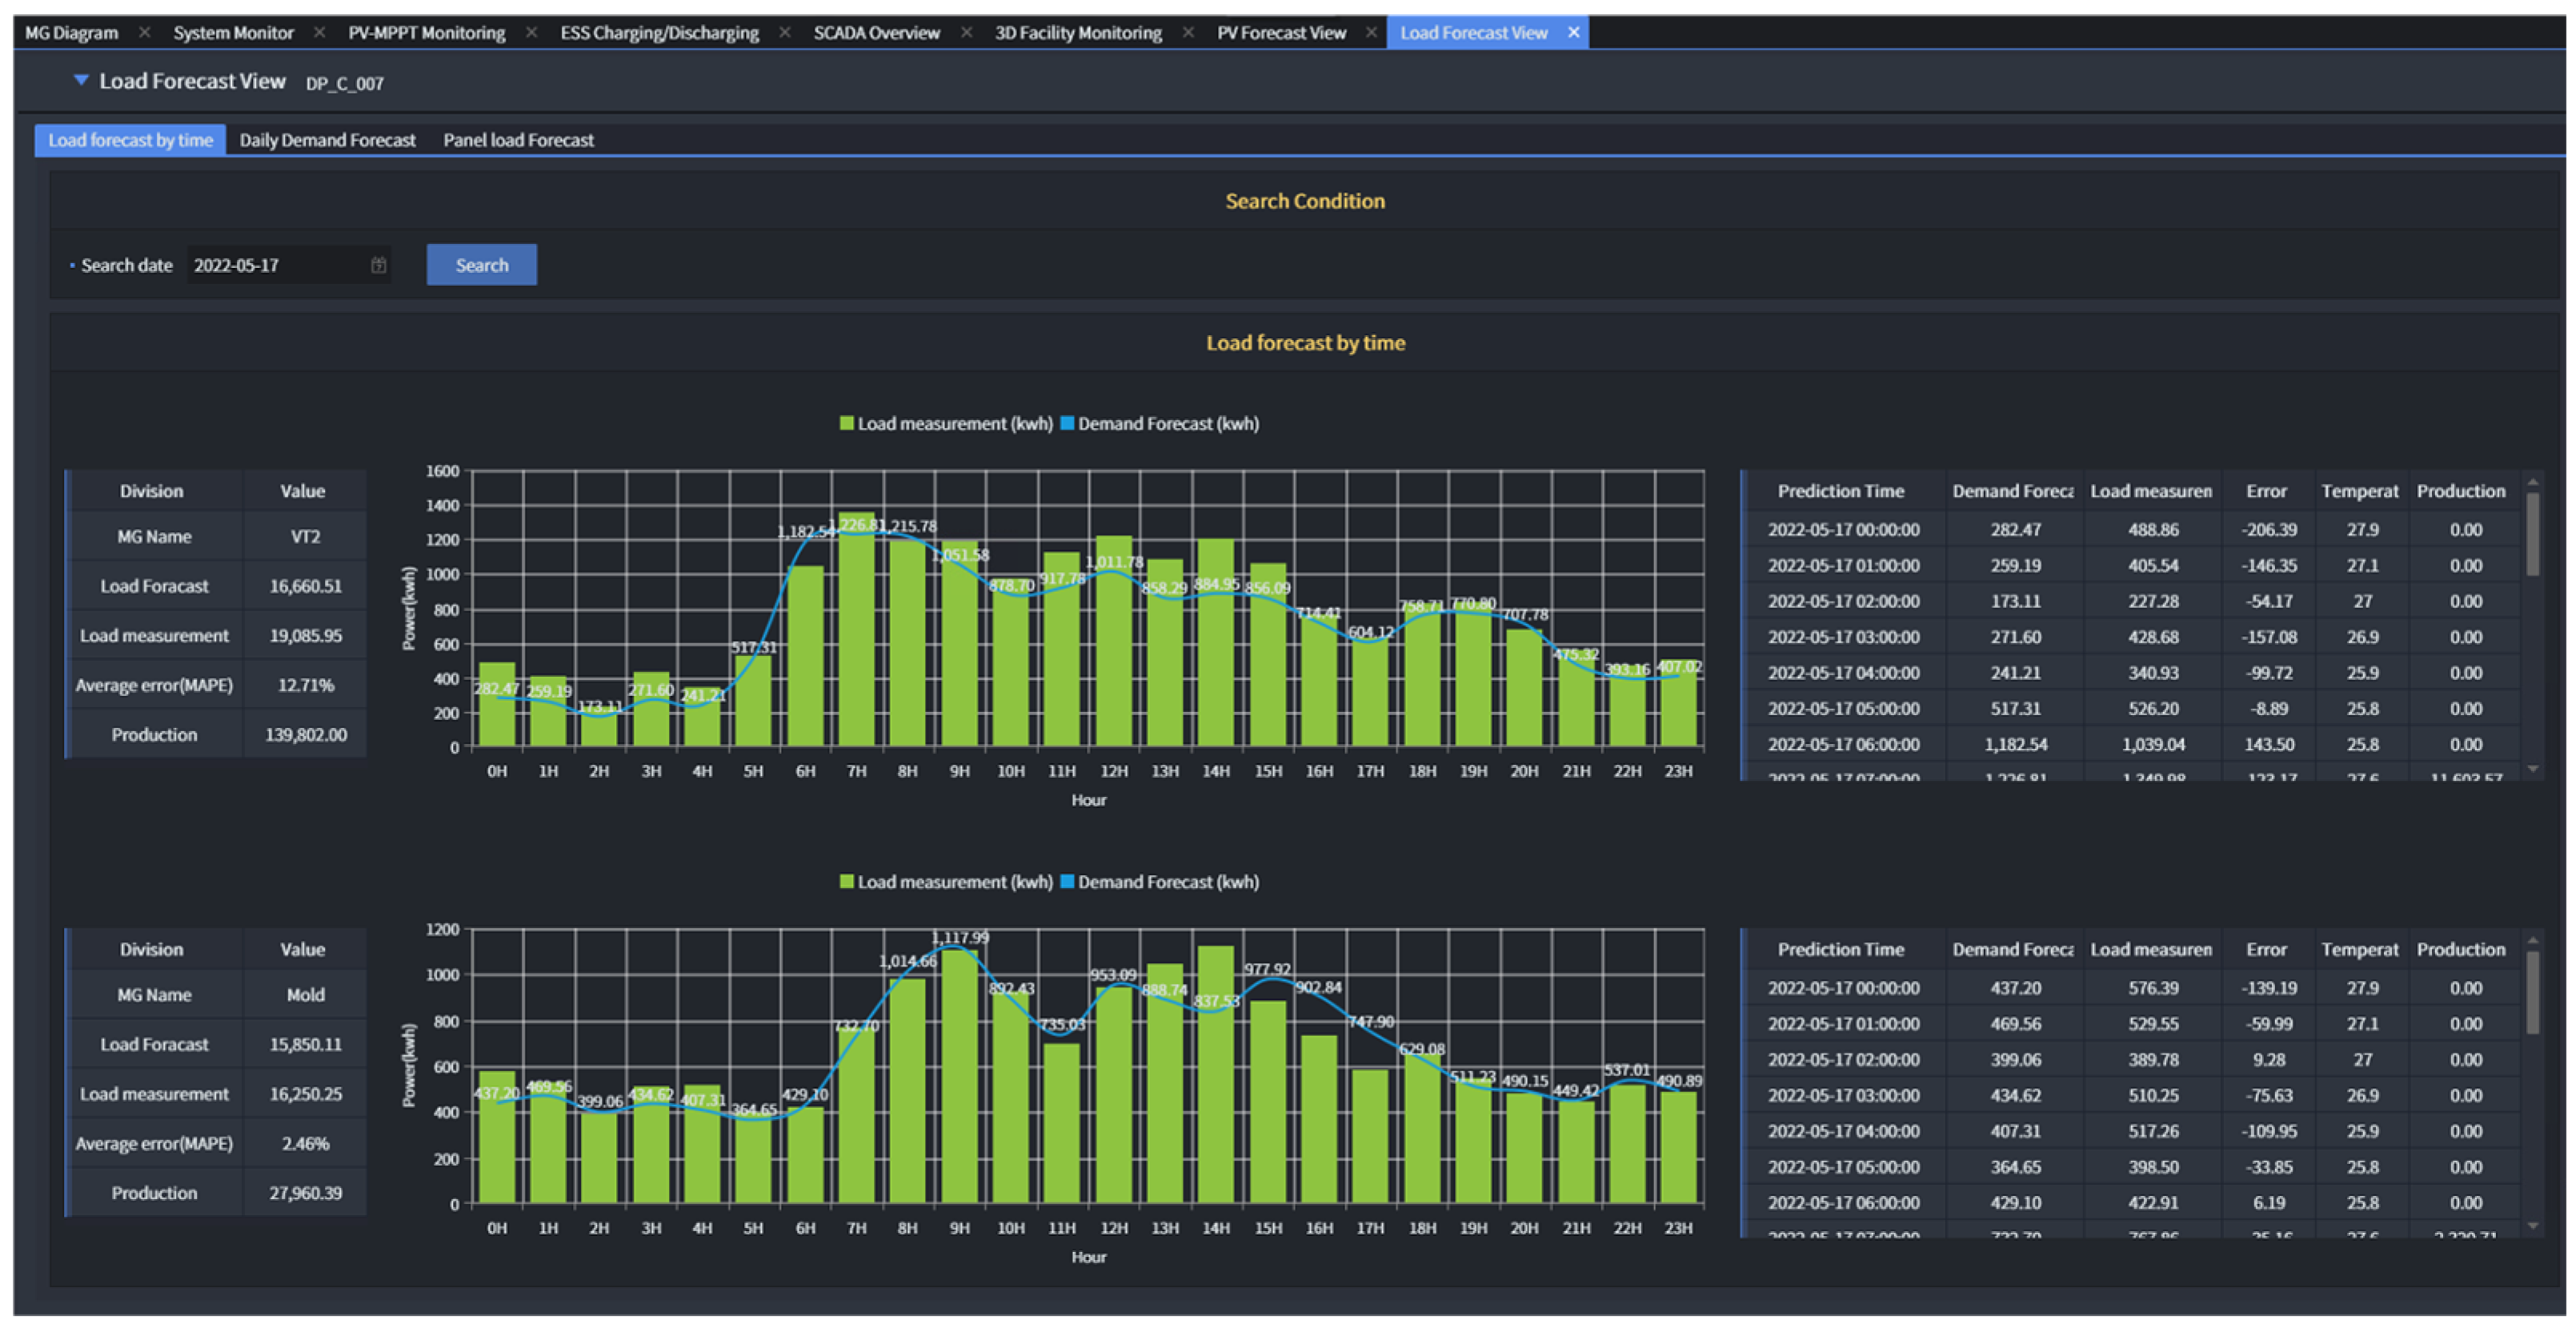2576x1332 pixels.
Task: Open the PV Forecast View tab
Action: tap(1280, 32)
